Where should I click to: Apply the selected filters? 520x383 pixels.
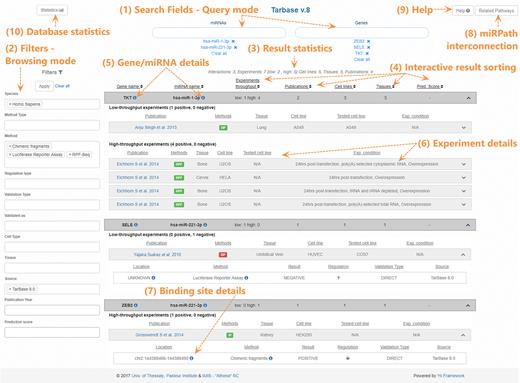click(x=44, y=86)
